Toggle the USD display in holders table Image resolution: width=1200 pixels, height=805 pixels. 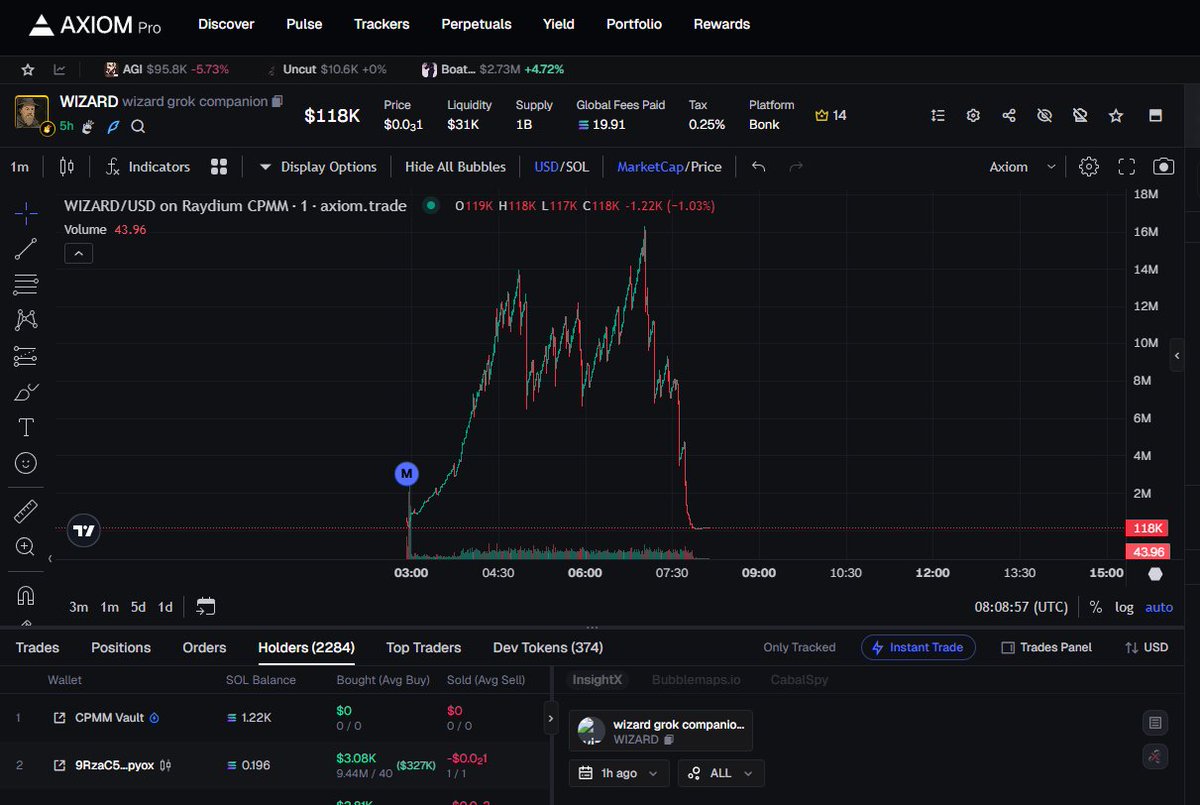tap(1146, 647)
